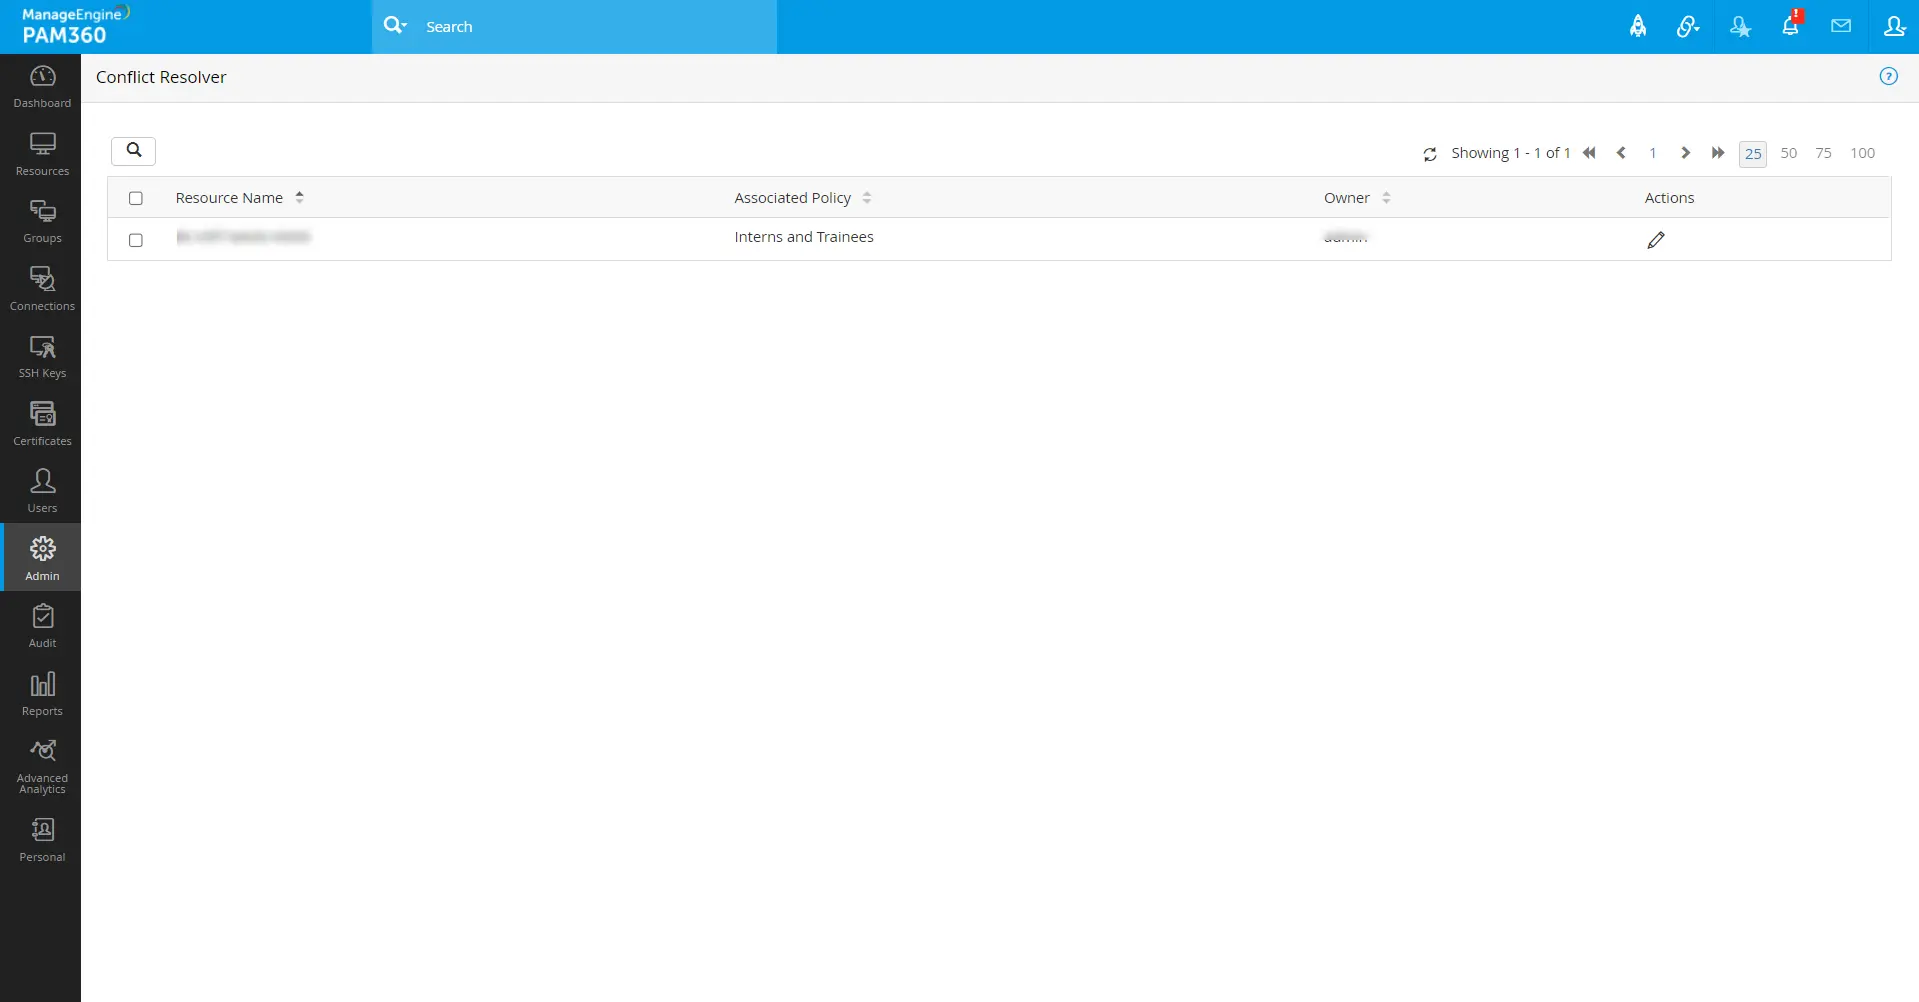The width and height of the screenshot is (1919, 1002).
Task: Click the table search magnifier button
Action: pos(134,150)
